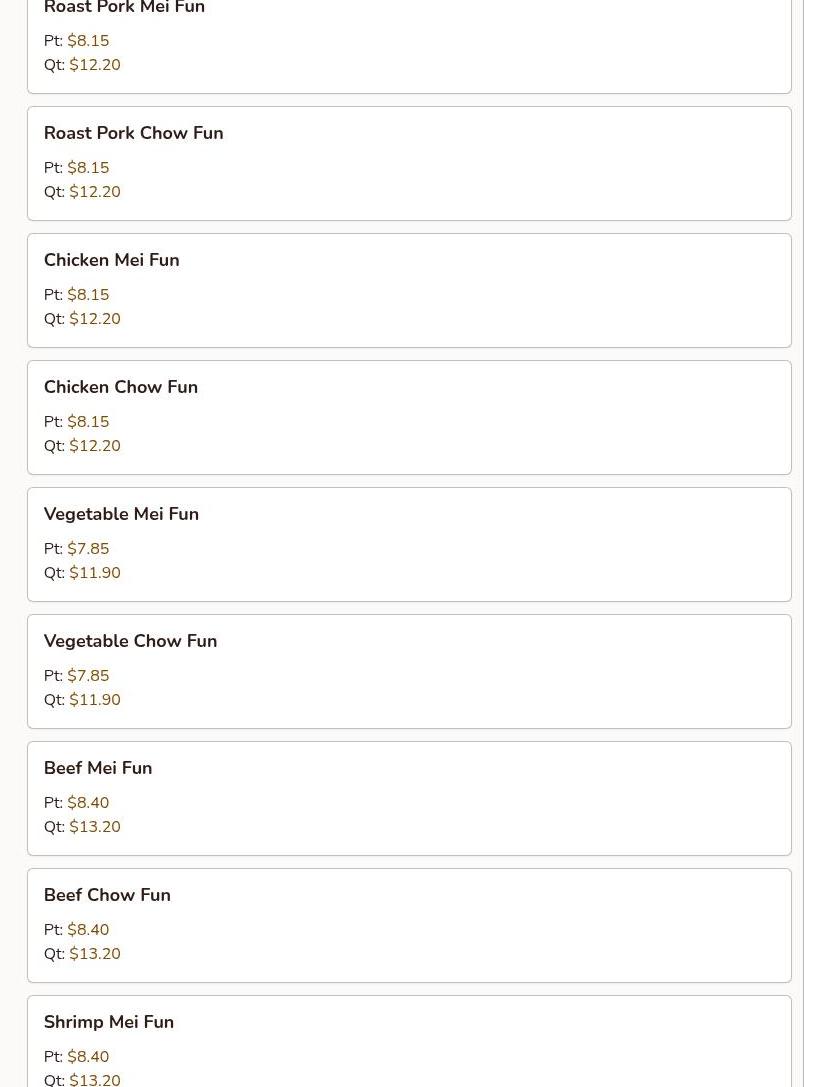Select Beef Mei Fun quart price $13.20
The height and width of the screenshot is (1087, 824).
pos(94,827)
